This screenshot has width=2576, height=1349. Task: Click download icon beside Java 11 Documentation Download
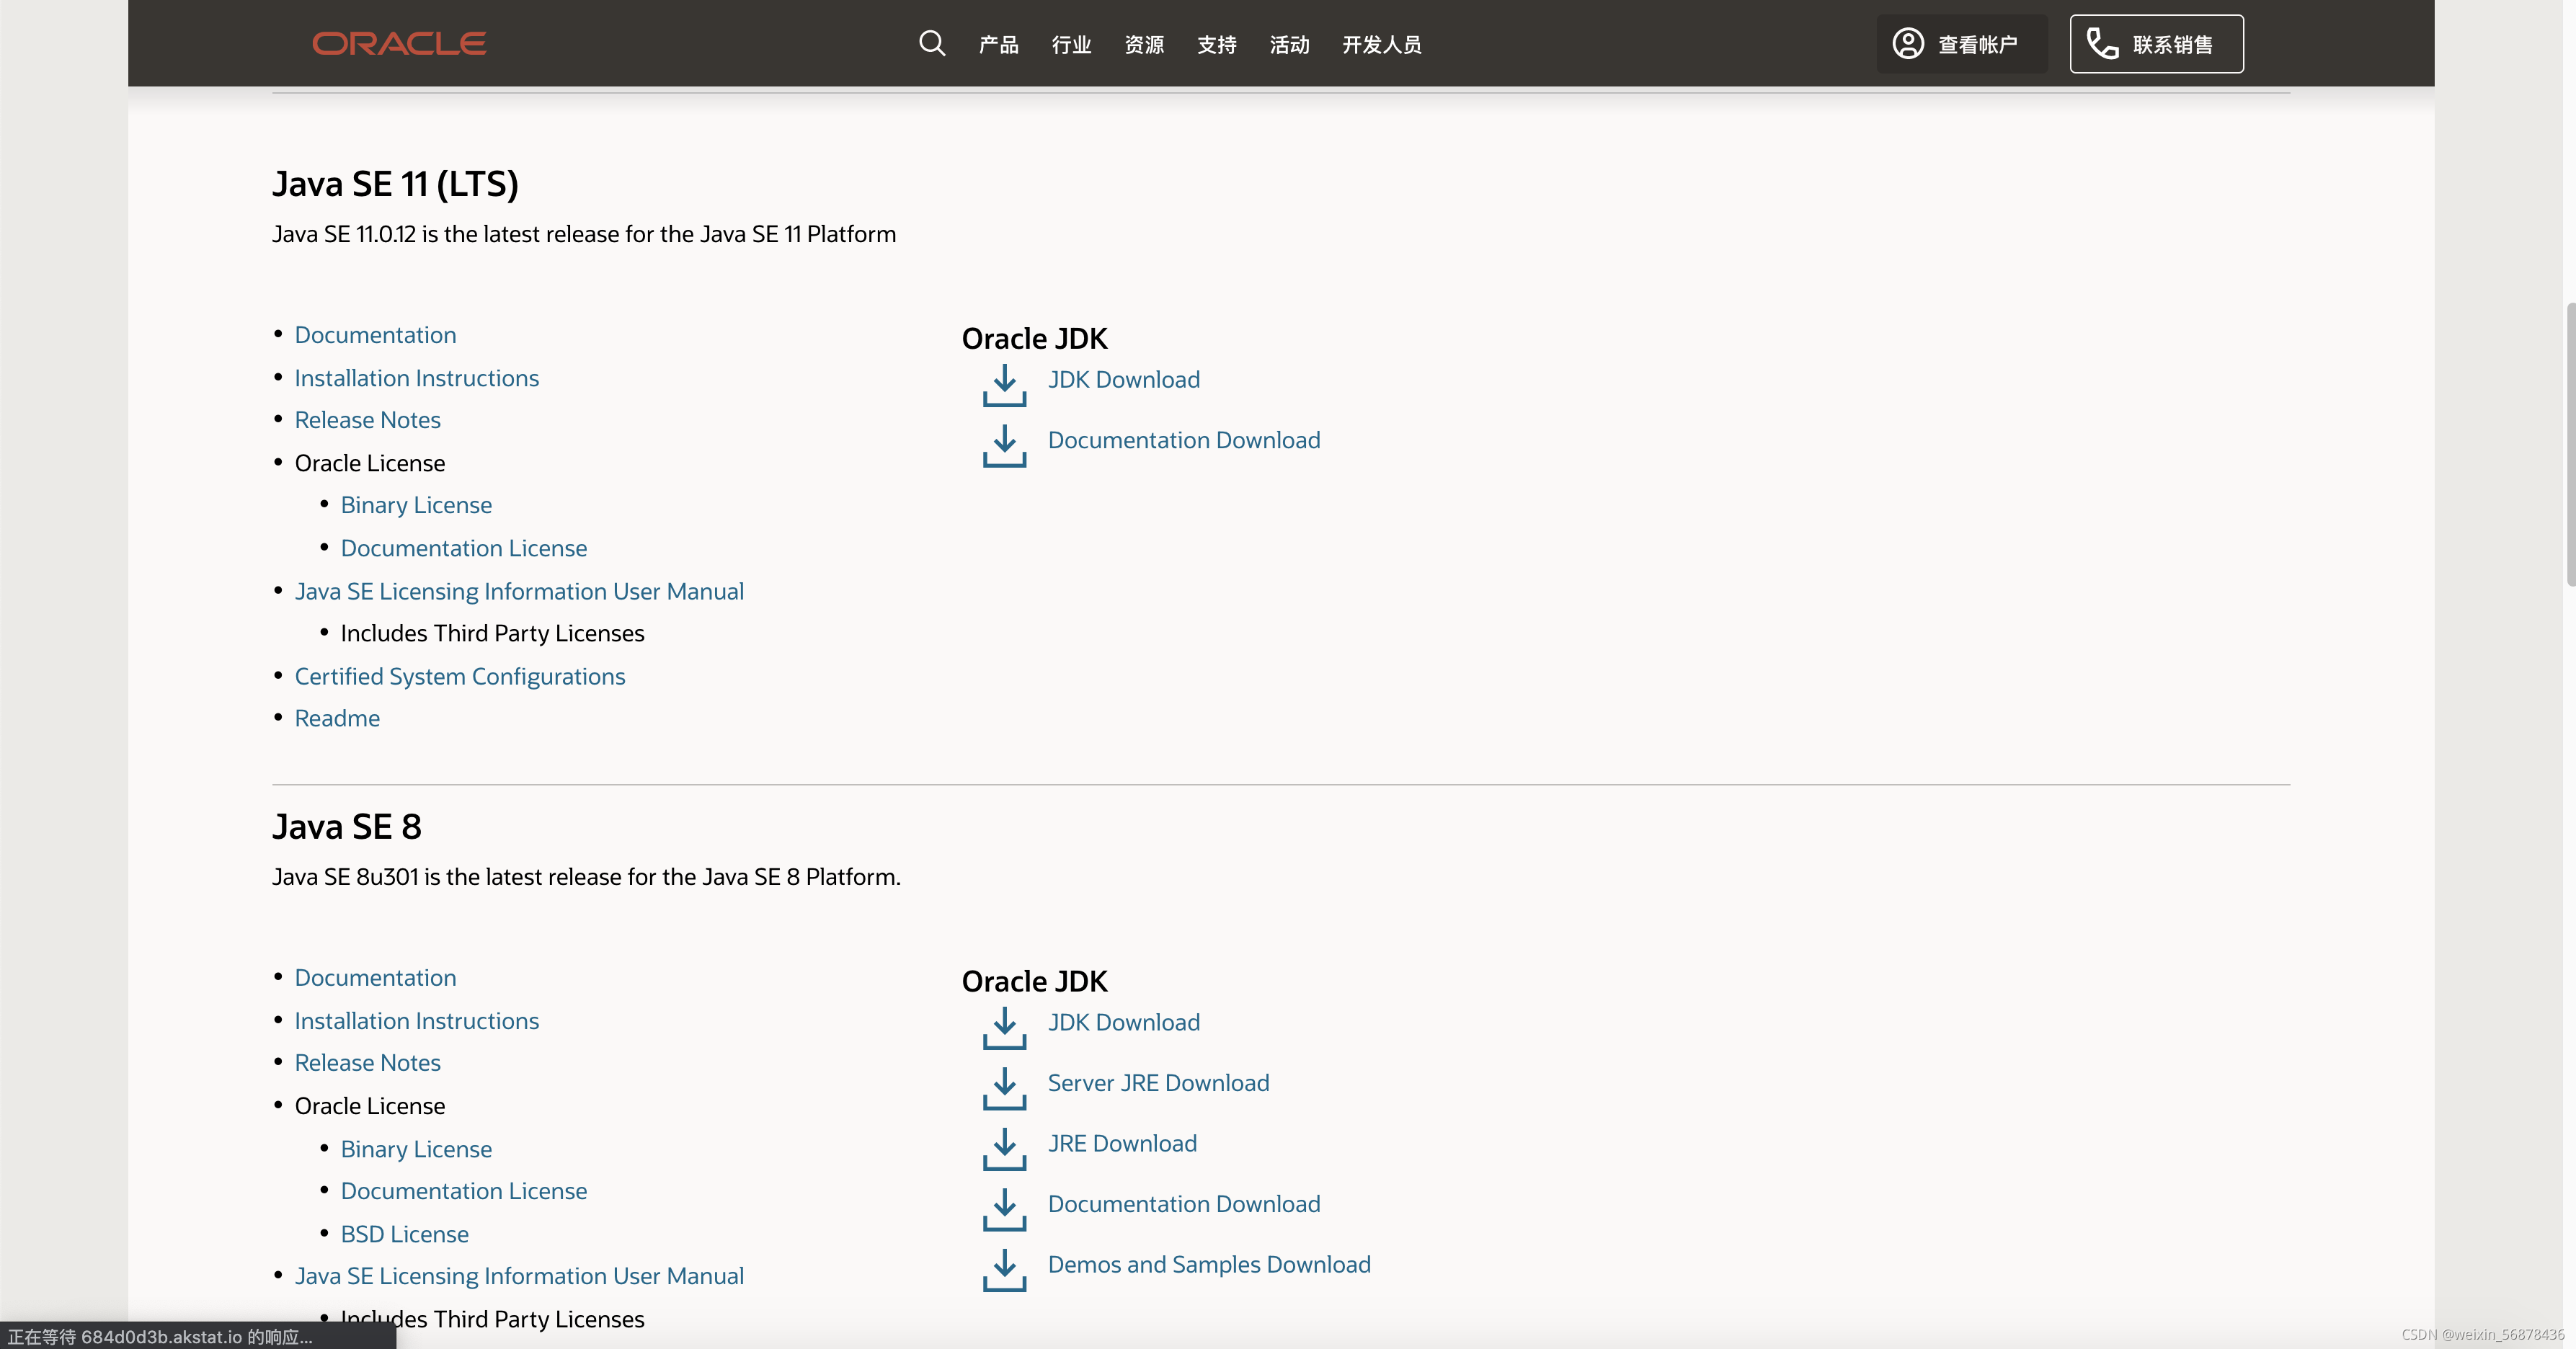pos(1004,445)
